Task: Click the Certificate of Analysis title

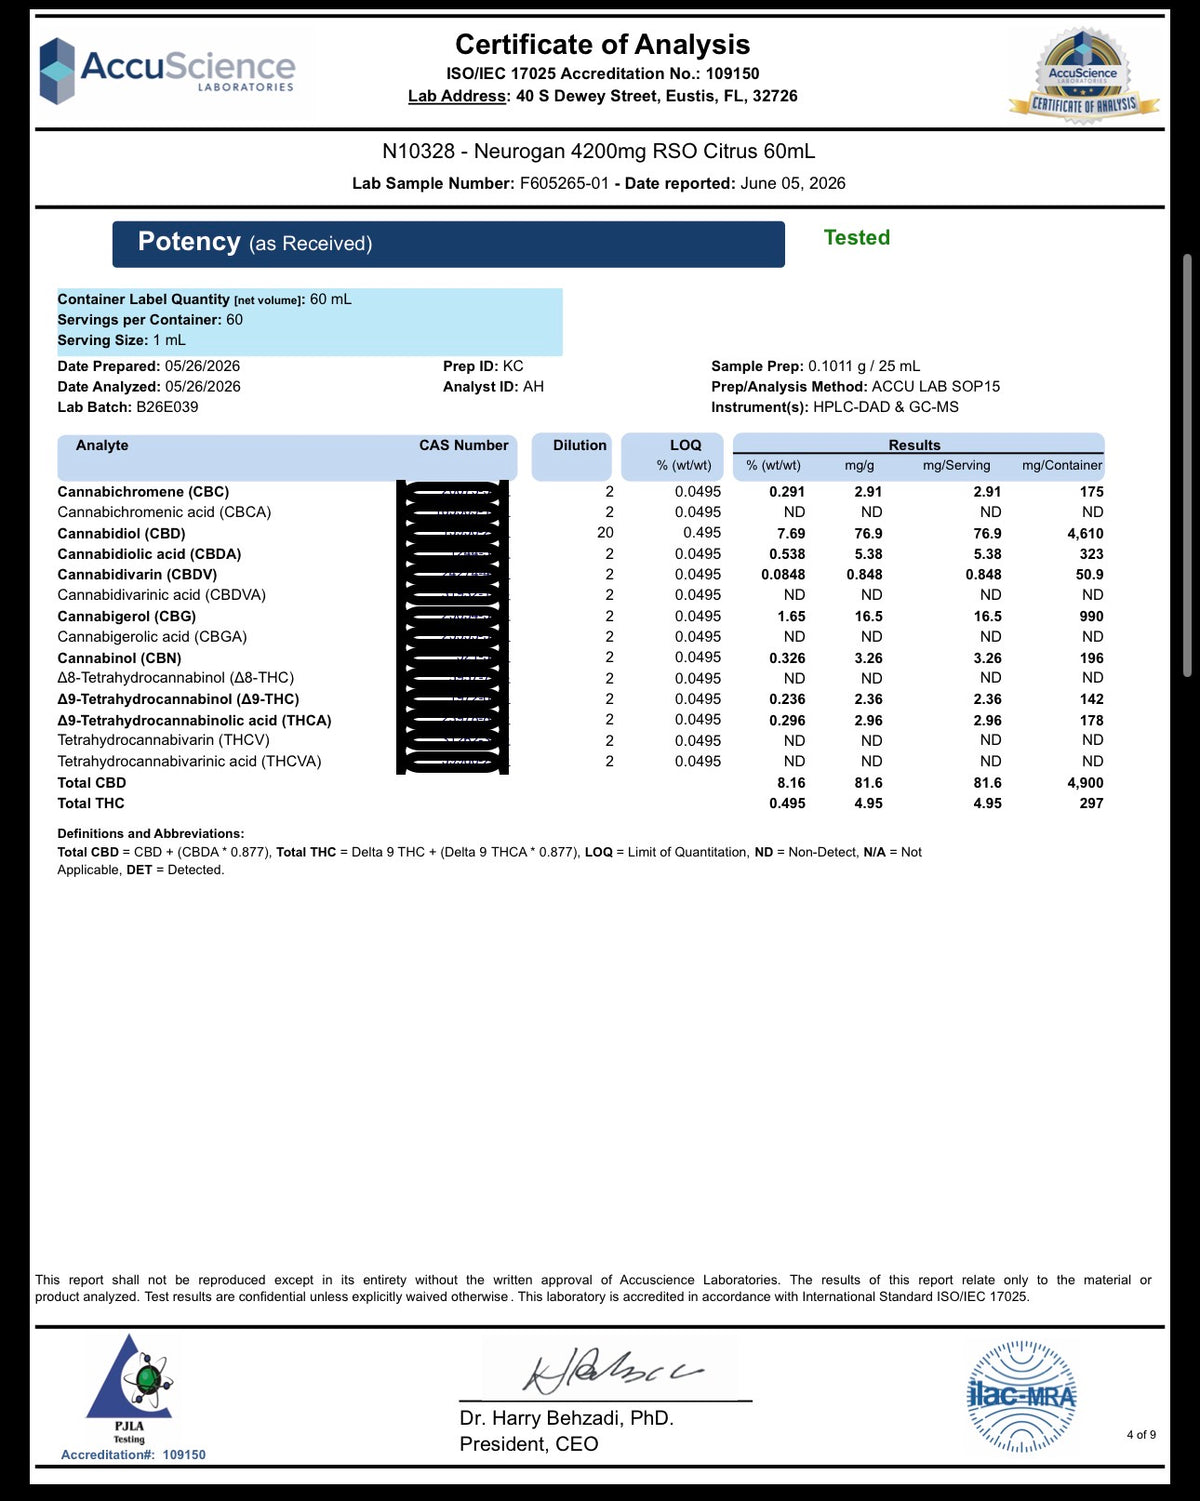Action: 602,45
